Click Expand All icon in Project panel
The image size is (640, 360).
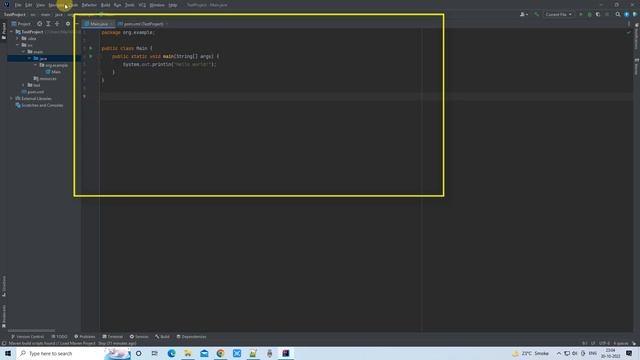pos(48,24)
